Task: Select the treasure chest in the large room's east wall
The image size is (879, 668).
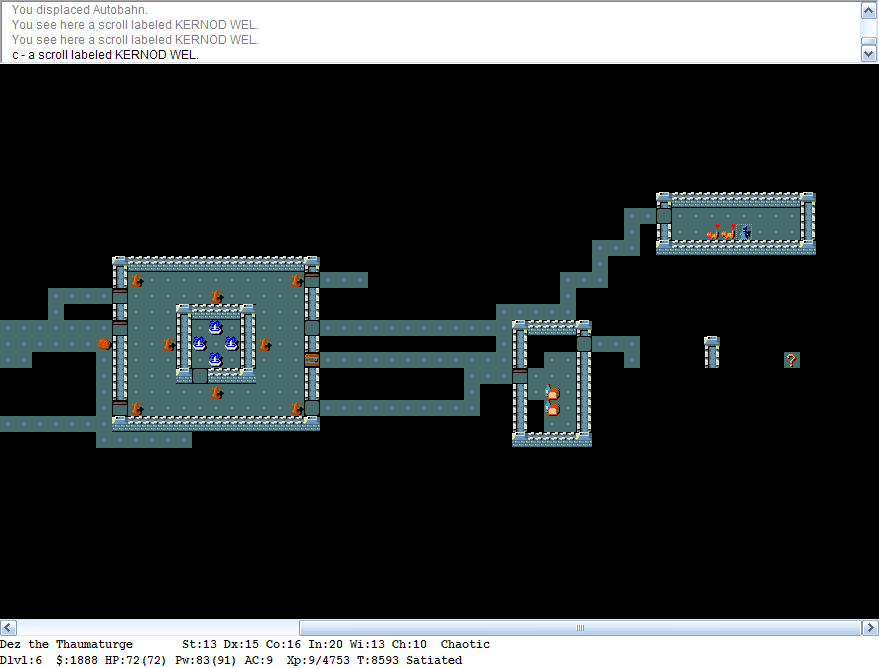Action: (312, 360)
